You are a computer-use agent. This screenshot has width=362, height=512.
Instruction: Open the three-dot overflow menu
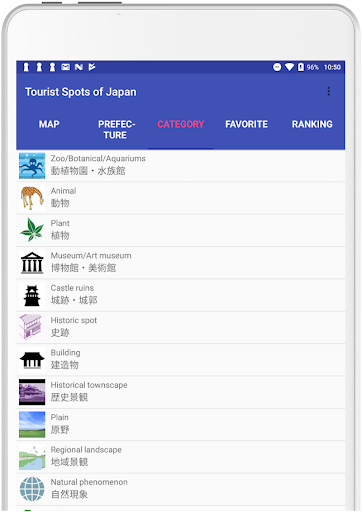(x=329, y=91)
